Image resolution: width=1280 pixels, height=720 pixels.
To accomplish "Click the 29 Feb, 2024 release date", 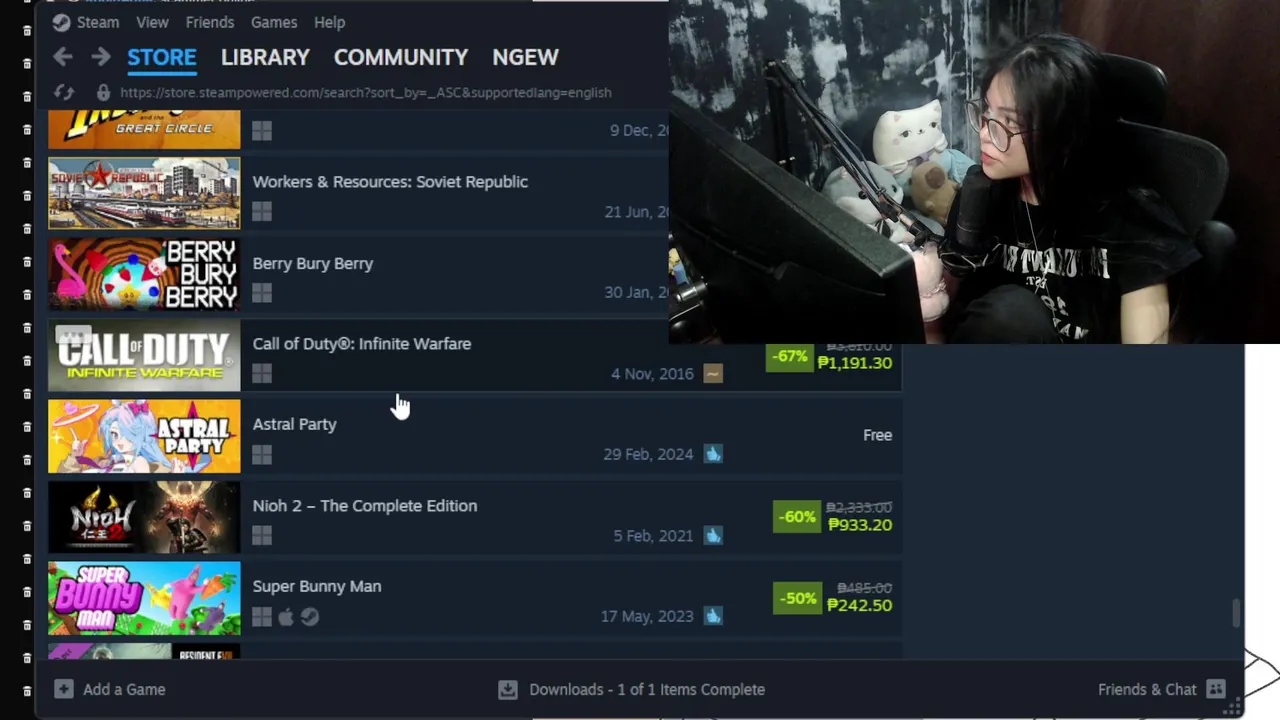I will click(x=648, y=454).
